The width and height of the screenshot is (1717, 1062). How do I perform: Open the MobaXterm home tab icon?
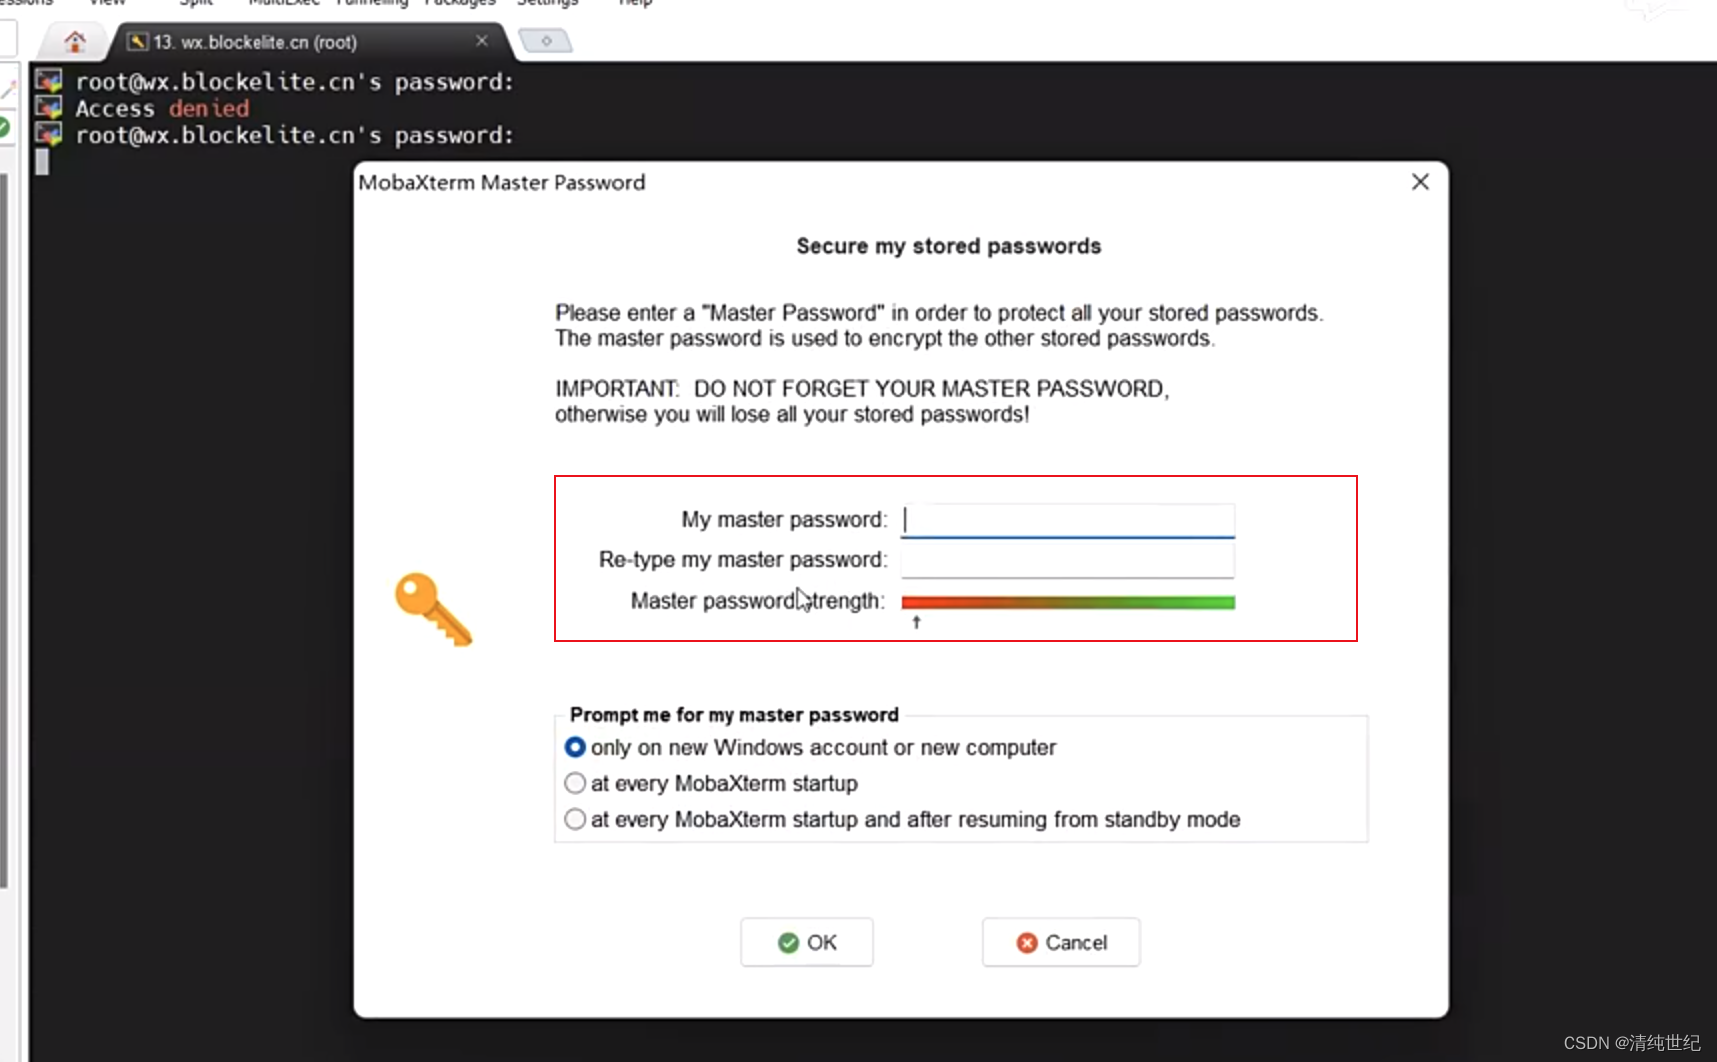pos(75,41)
